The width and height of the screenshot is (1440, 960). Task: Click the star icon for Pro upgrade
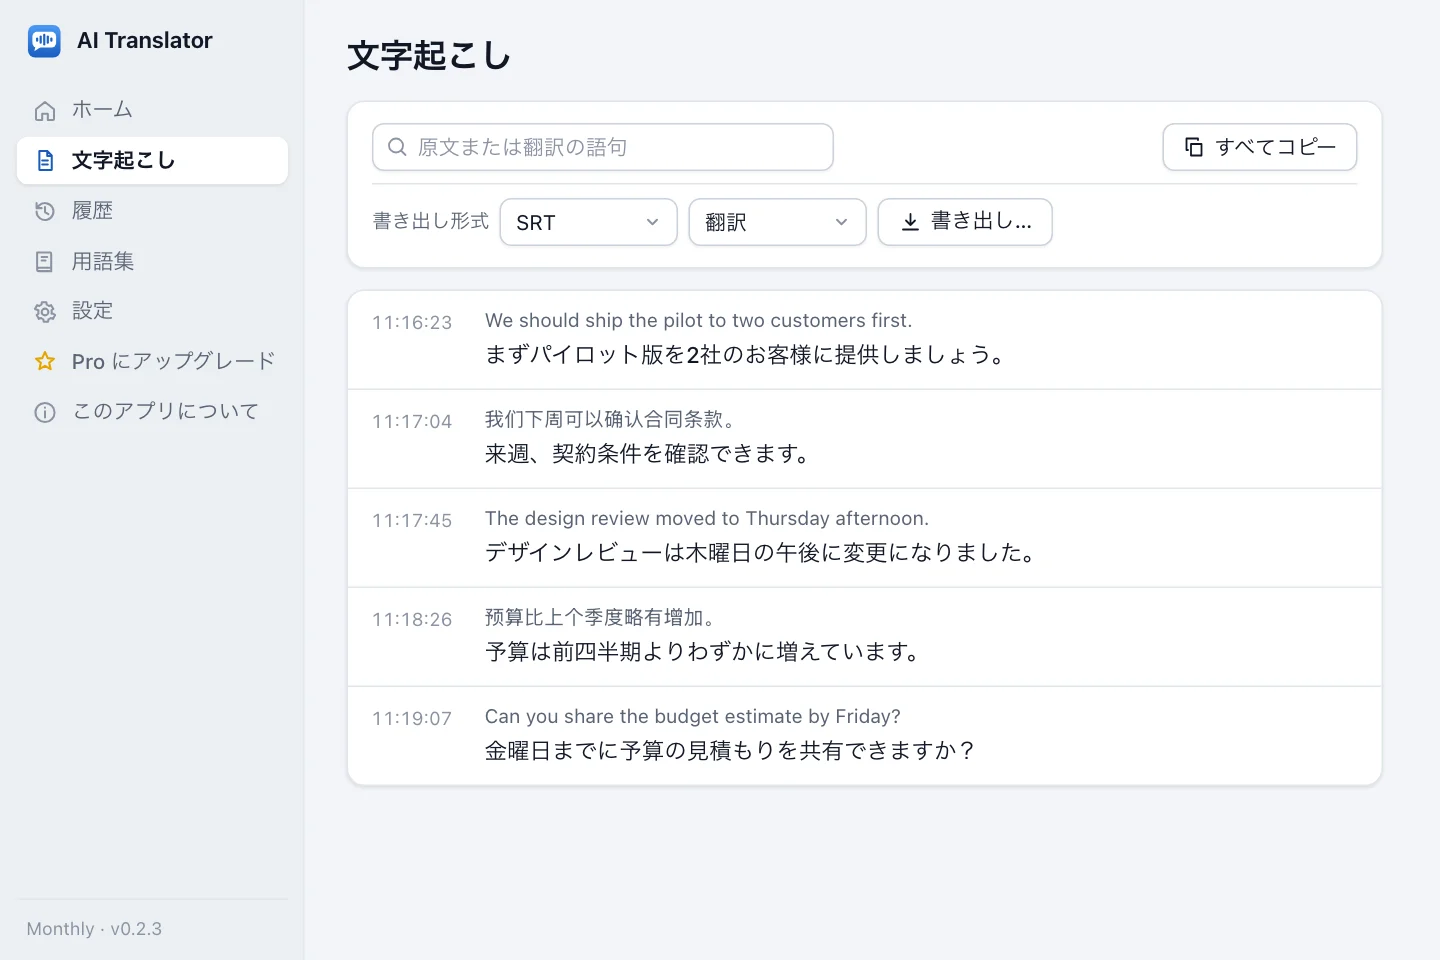pos(45,362)
